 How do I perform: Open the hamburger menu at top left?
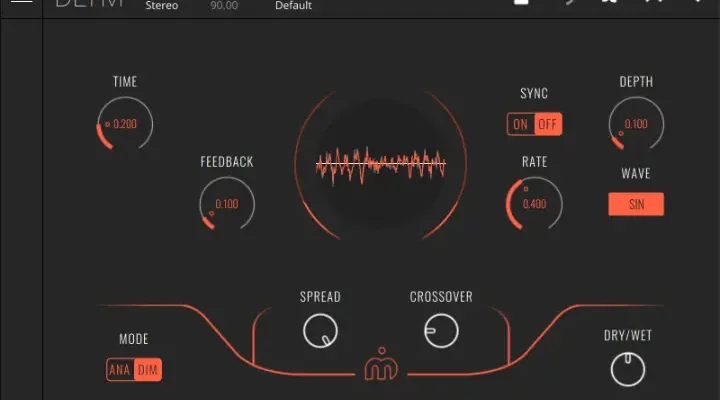(21, 3)
